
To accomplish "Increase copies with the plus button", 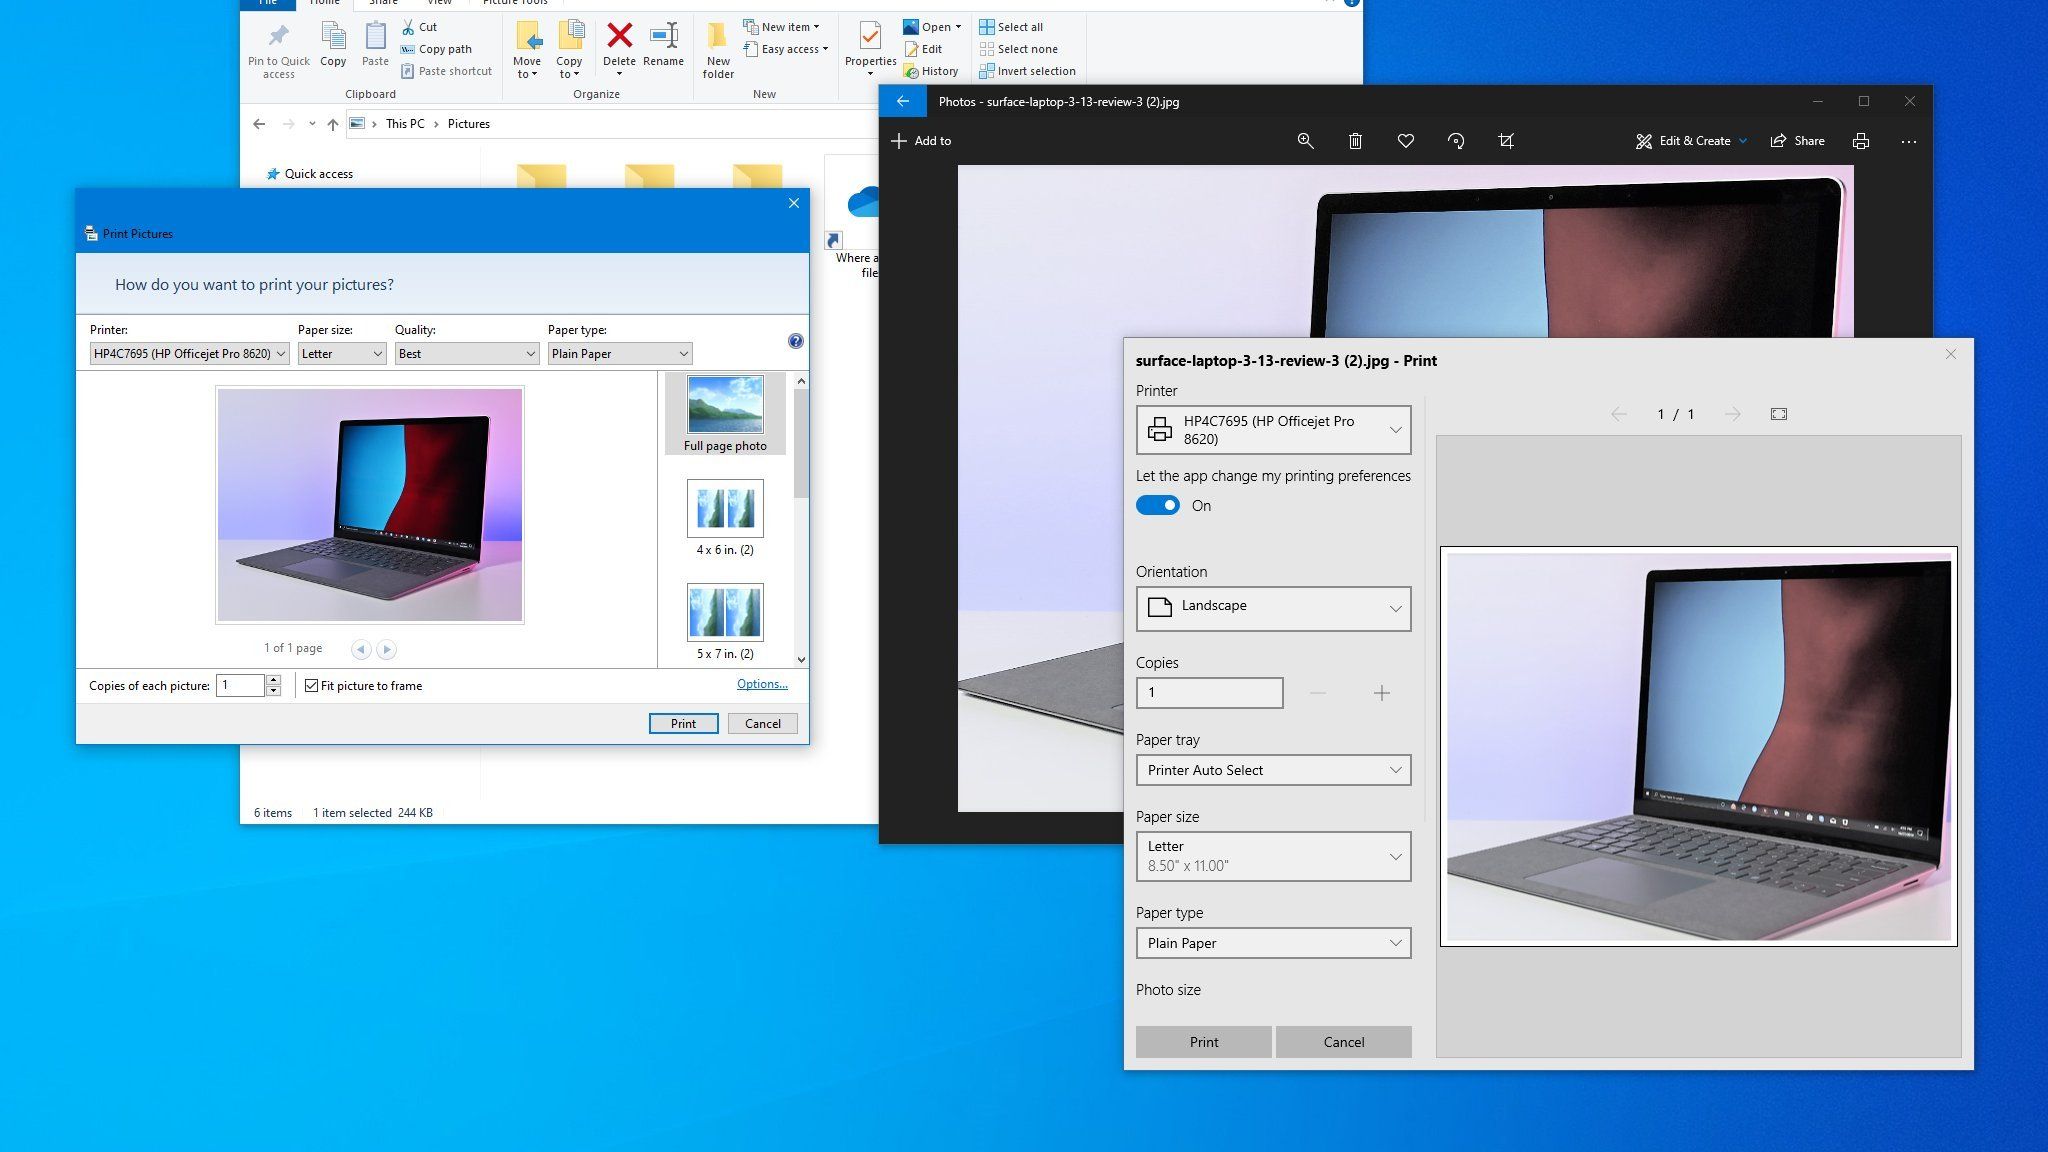I will pyautogui.click(x=1381, y=693).
